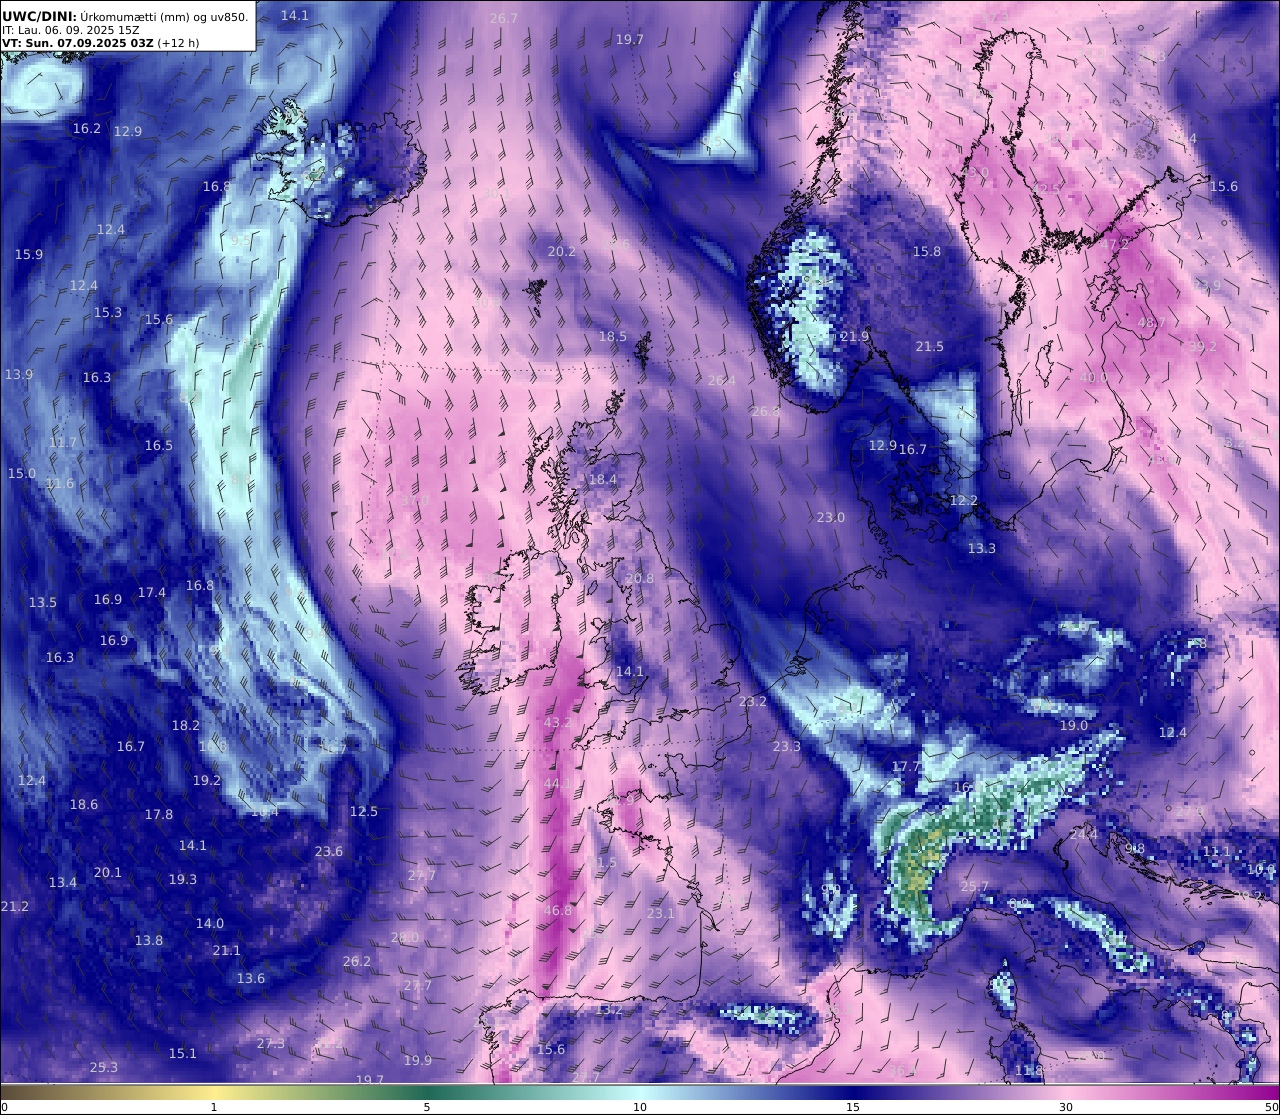Click the map value 27.3
1280x1115 pixels.
click(271, 1044)
